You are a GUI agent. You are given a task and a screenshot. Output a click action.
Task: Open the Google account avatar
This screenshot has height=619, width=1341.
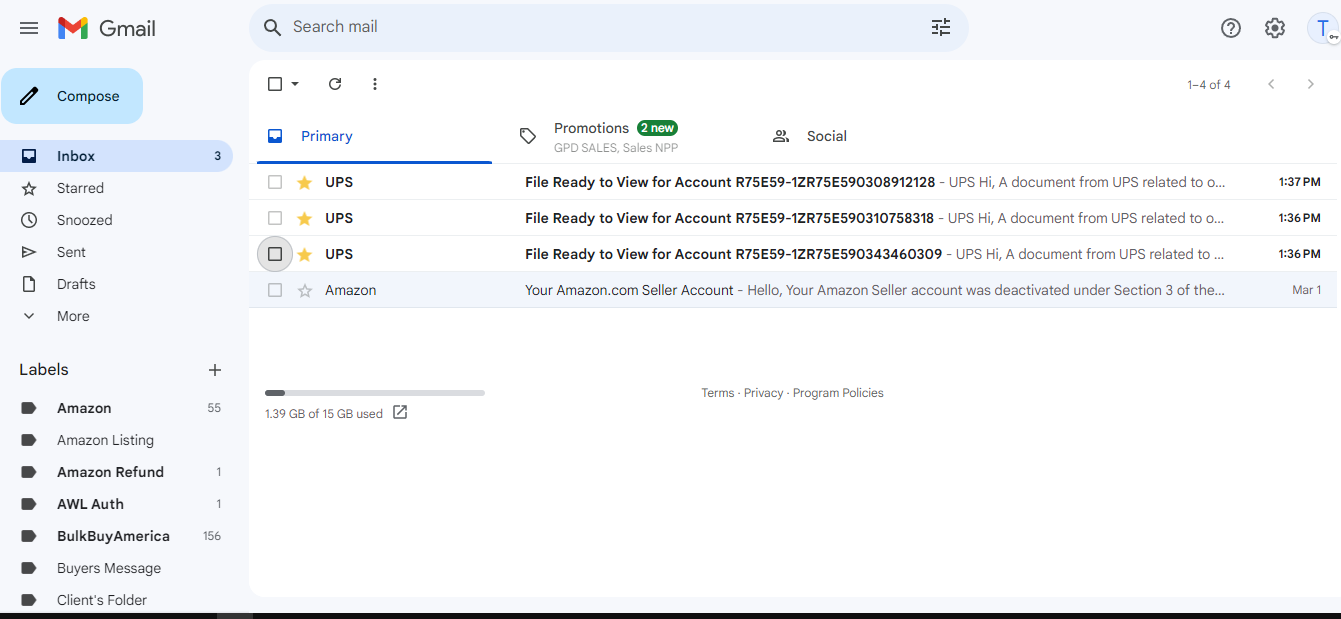pos(1322,28)
